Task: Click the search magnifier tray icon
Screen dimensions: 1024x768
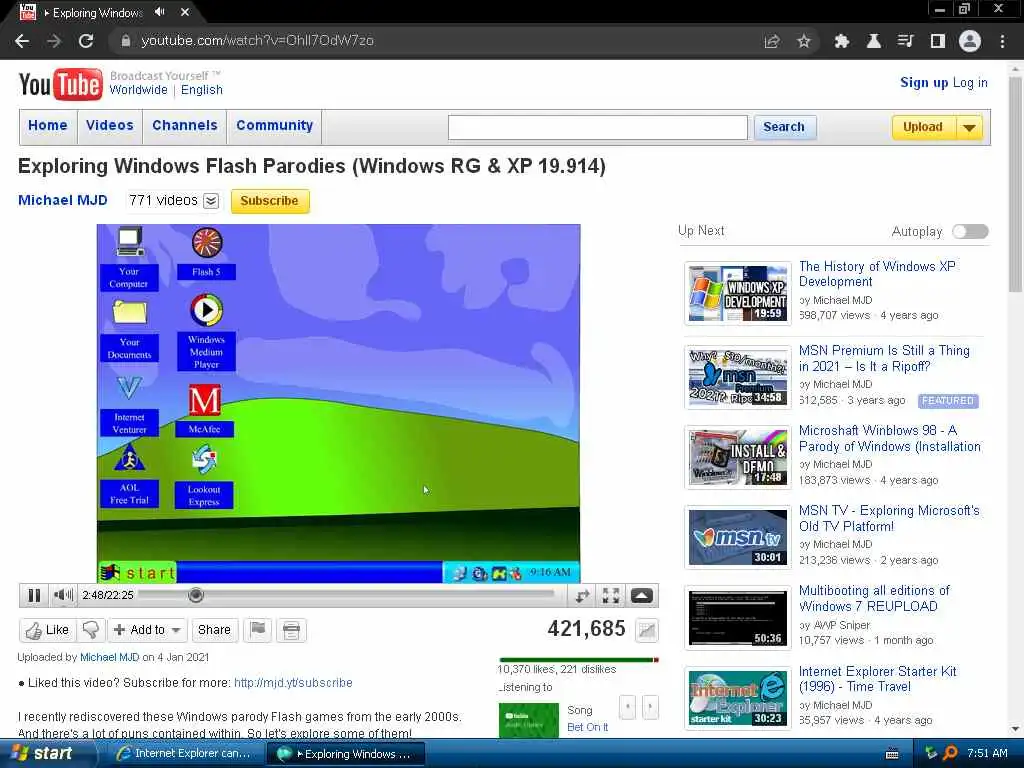Action: (x=950, y=753)
